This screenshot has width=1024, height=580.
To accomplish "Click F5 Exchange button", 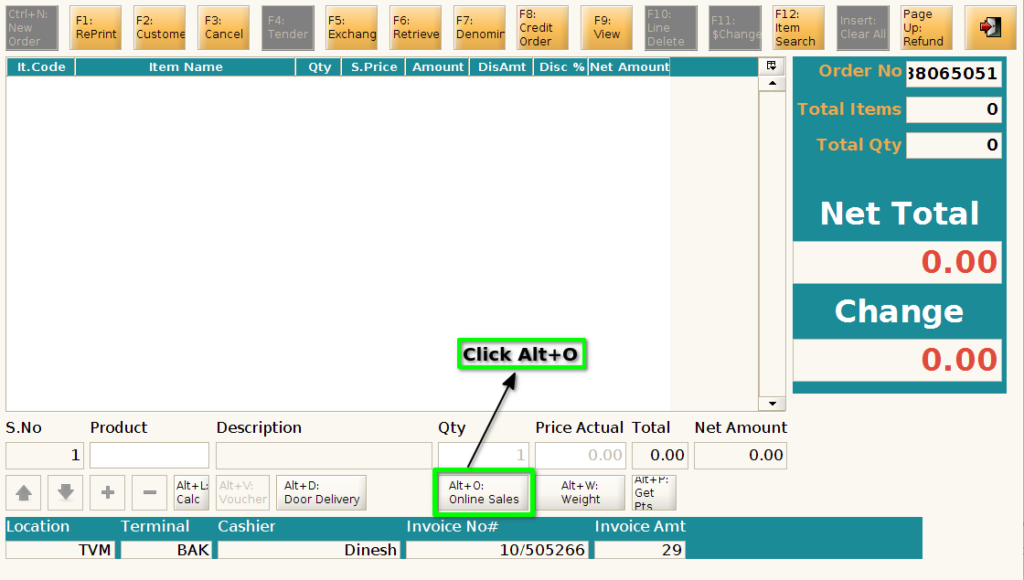I will tap(351, 27).
